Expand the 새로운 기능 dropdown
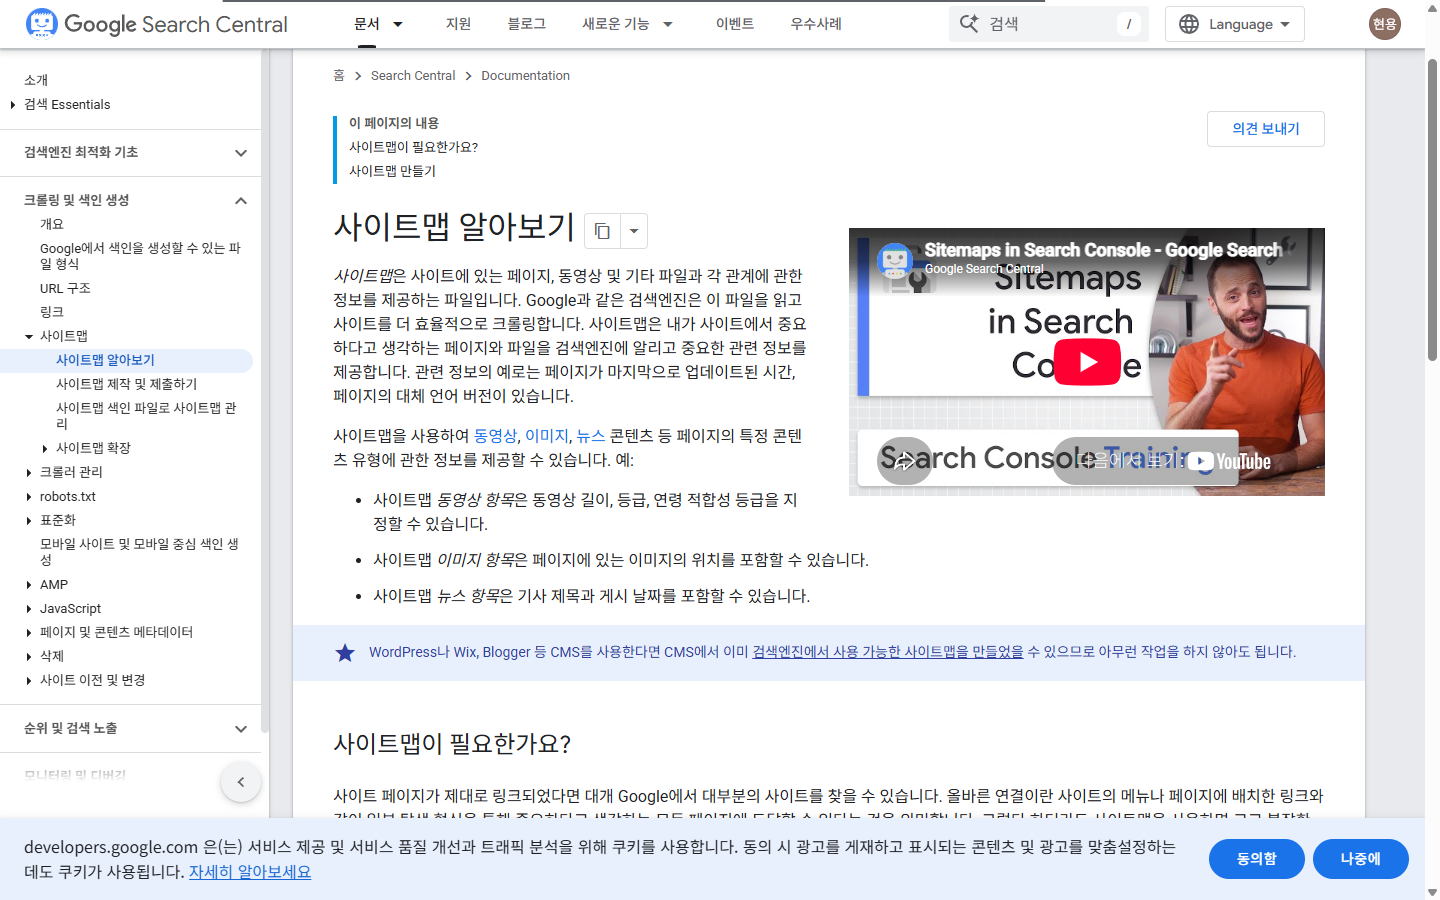 [x=668, y=24]
